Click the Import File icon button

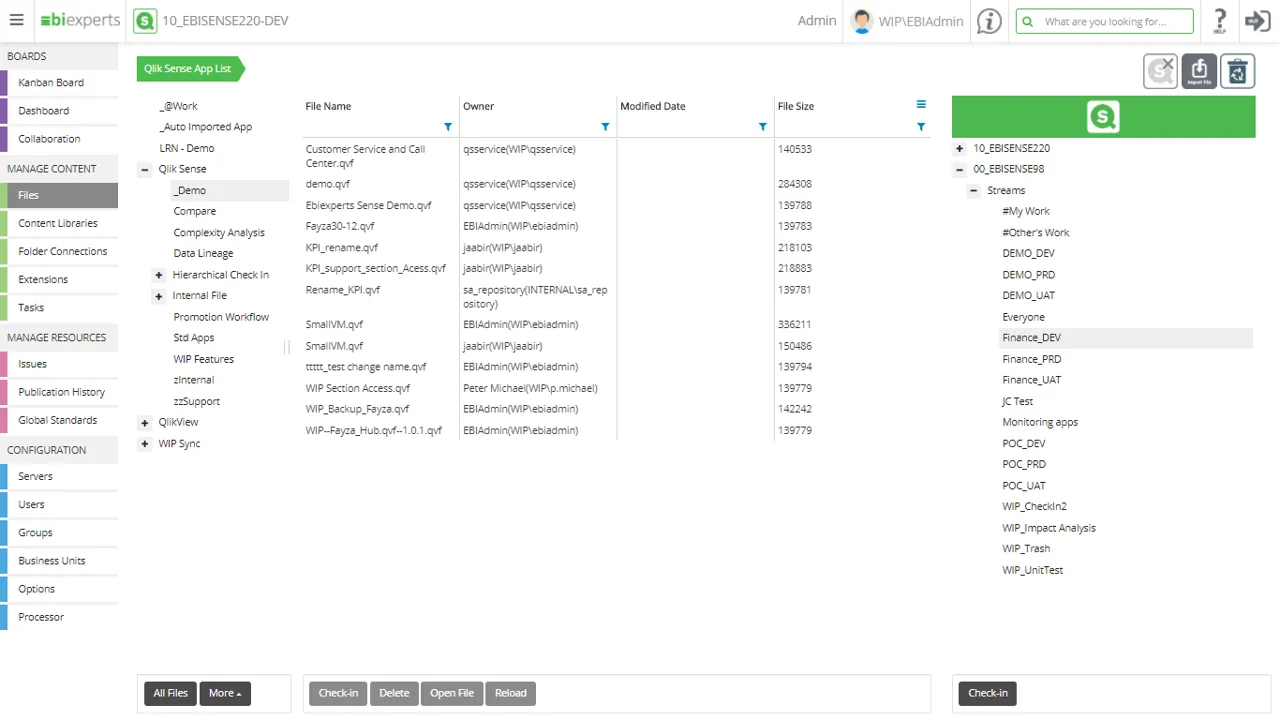click(x=1199, y=71)
